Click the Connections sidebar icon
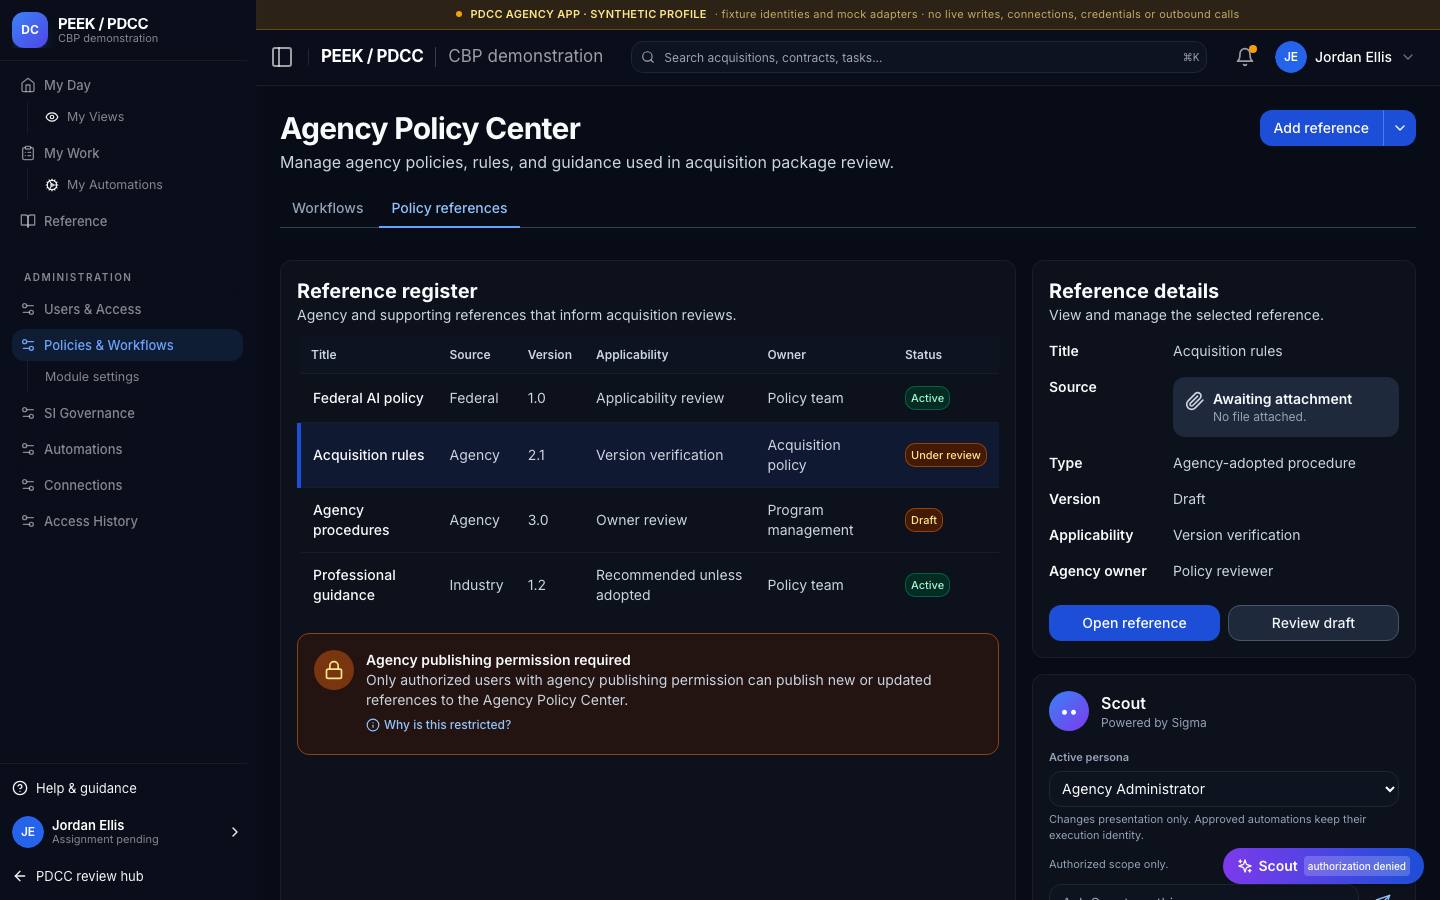Viewport: 1440px width, 900px height. pos(28,485)
